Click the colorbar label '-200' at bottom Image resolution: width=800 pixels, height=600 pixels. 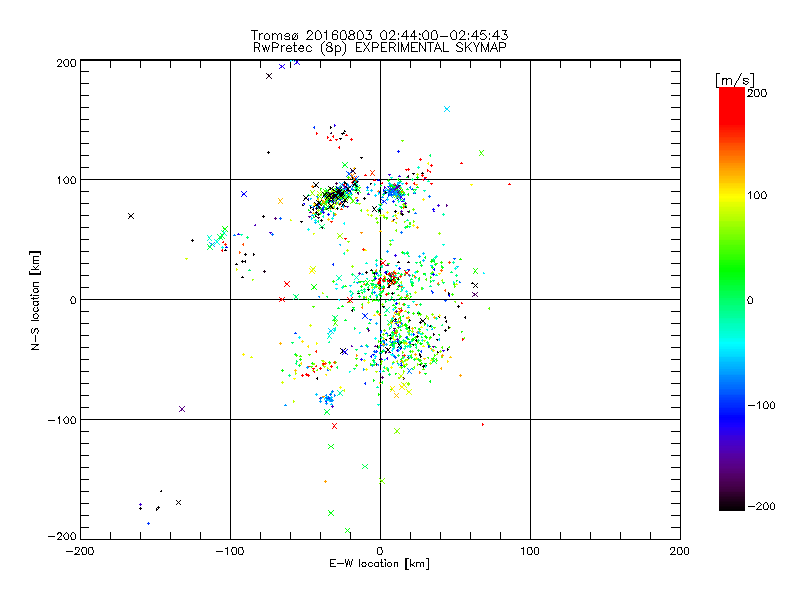(761, 506)
